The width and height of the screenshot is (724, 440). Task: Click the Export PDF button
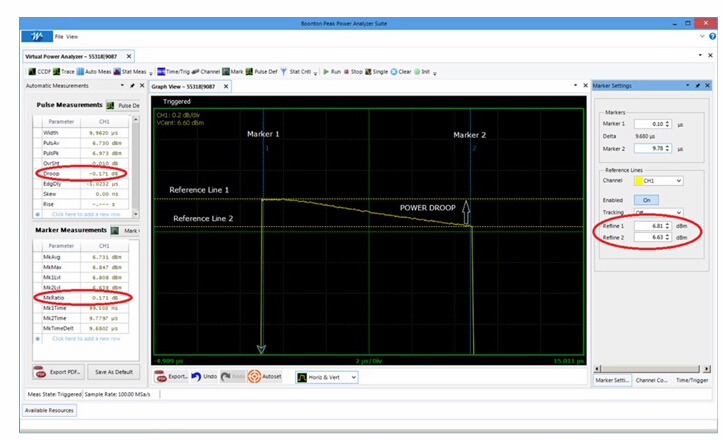58,373
